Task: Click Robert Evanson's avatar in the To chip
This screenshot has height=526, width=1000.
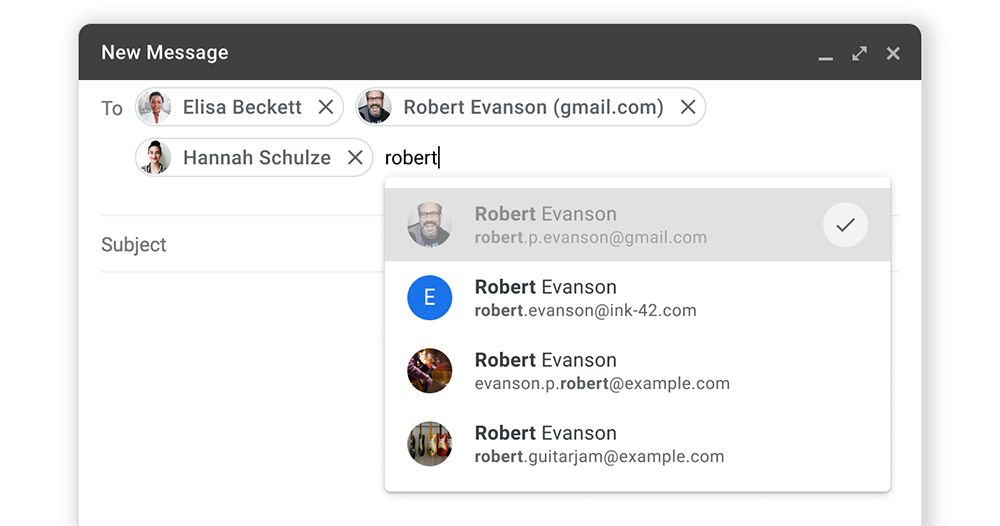Action: pyautogui.click(x=375, y=107)
